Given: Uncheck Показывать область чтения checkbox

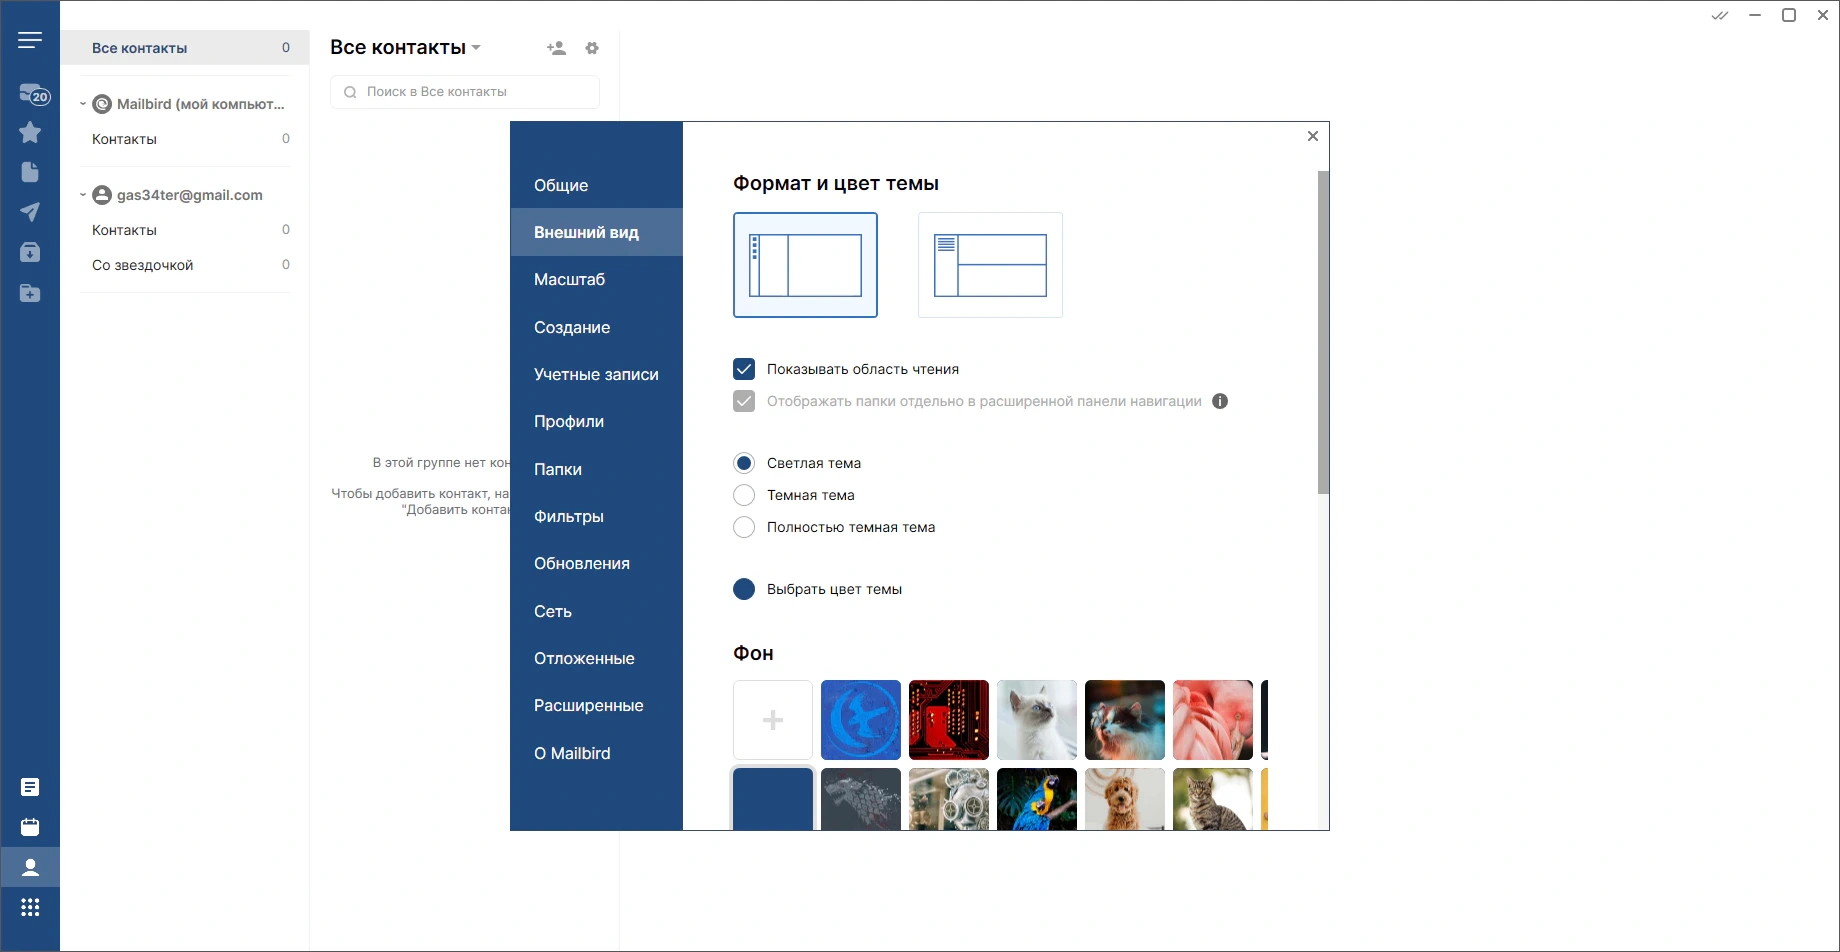Looking at the screenshot, I should pos(744,369).
